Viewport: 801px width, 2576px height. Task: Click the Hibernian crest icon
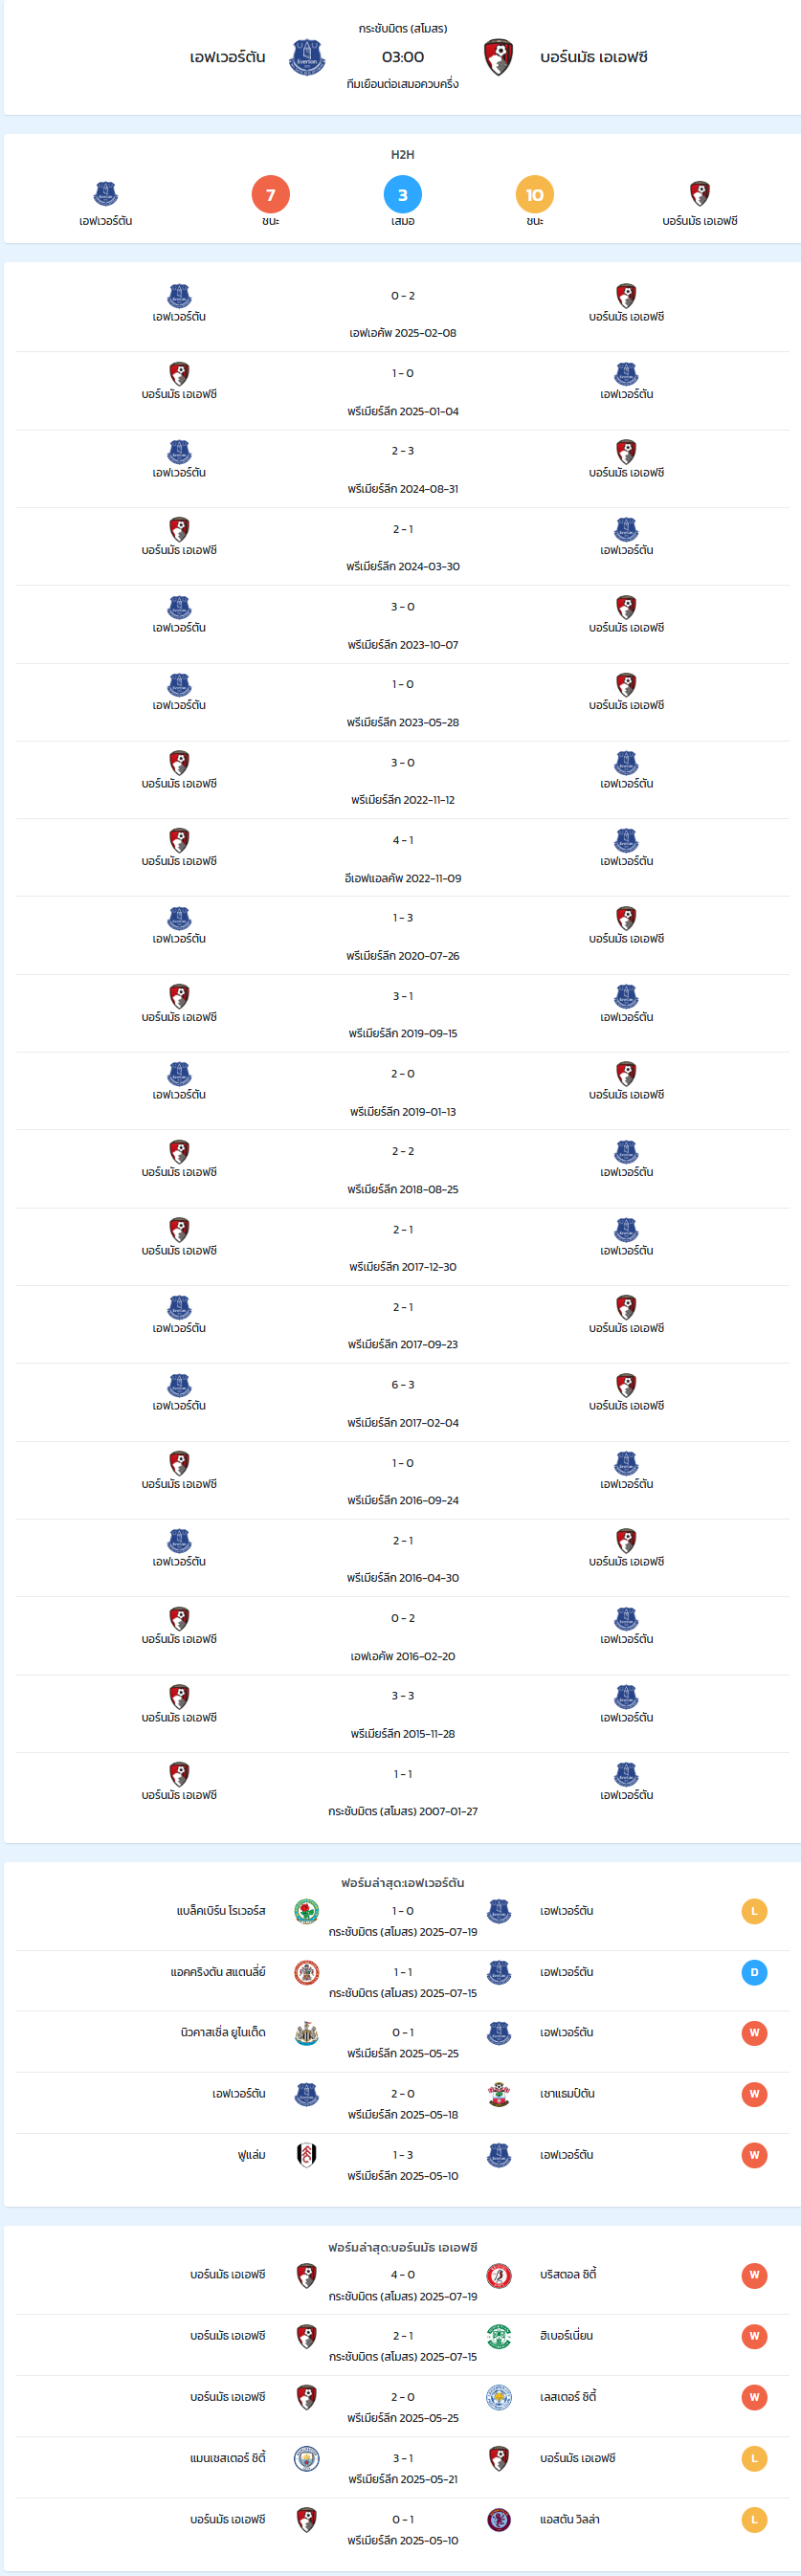tap(498, 2337)
